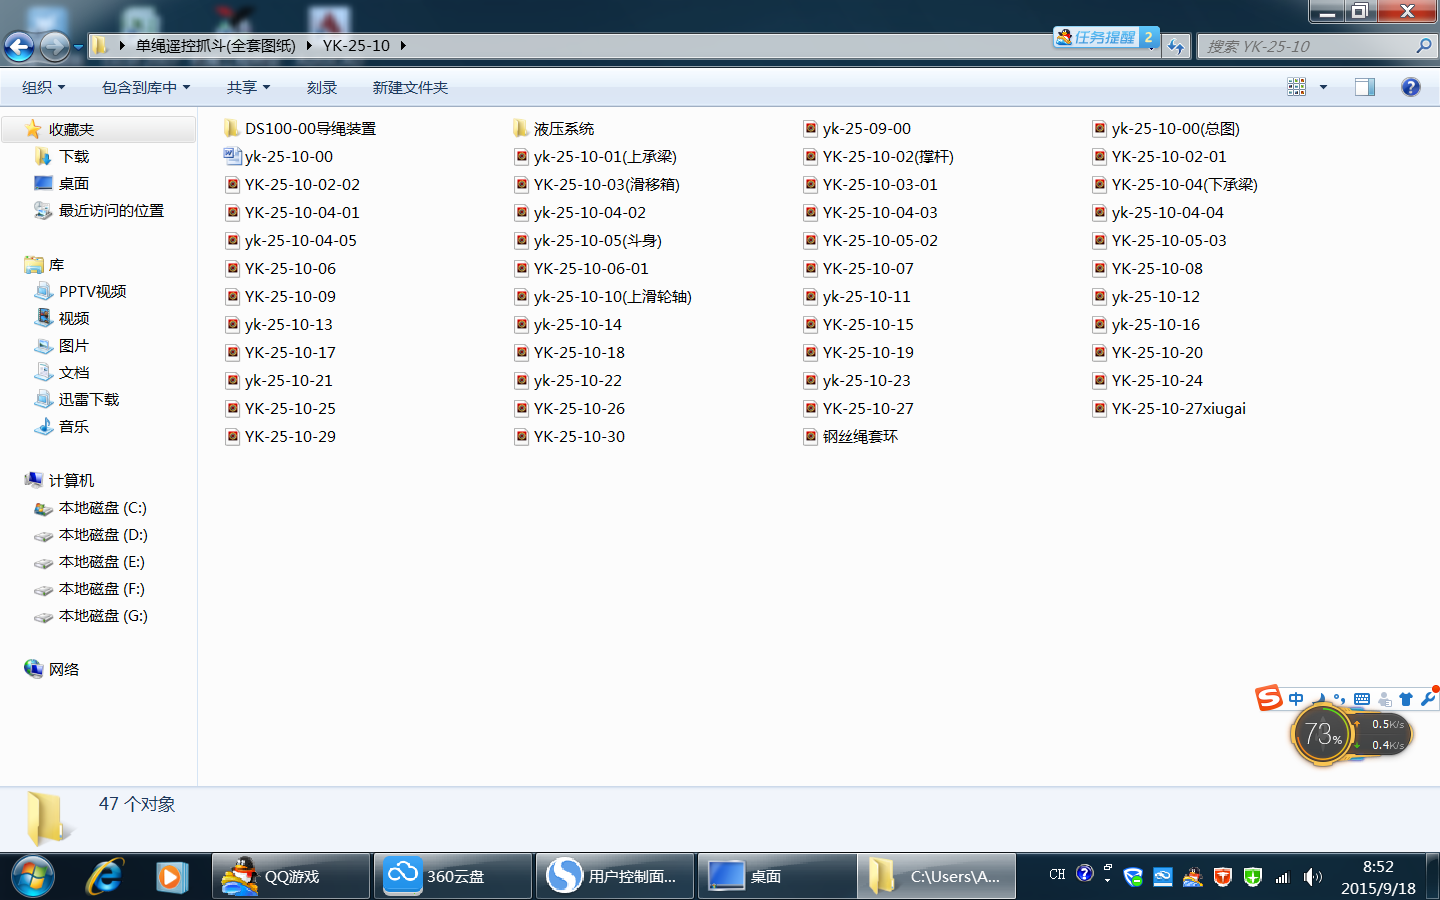Image resolution: width=1440 pixels, height=900 pixels.
Task: Click the blue question mark tray icon
Action: pyautogui.click(x=1085, y=873)
